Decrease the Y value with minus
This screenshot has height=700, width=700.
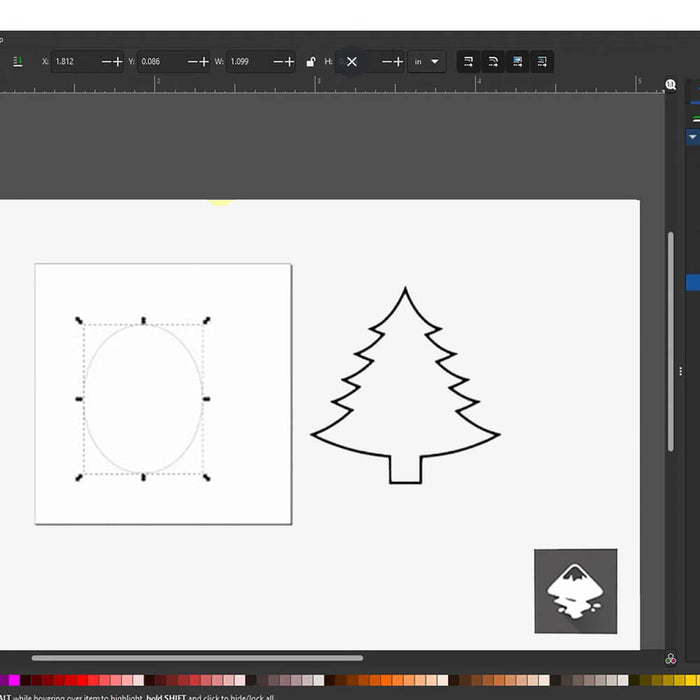(x=192, y=62)
